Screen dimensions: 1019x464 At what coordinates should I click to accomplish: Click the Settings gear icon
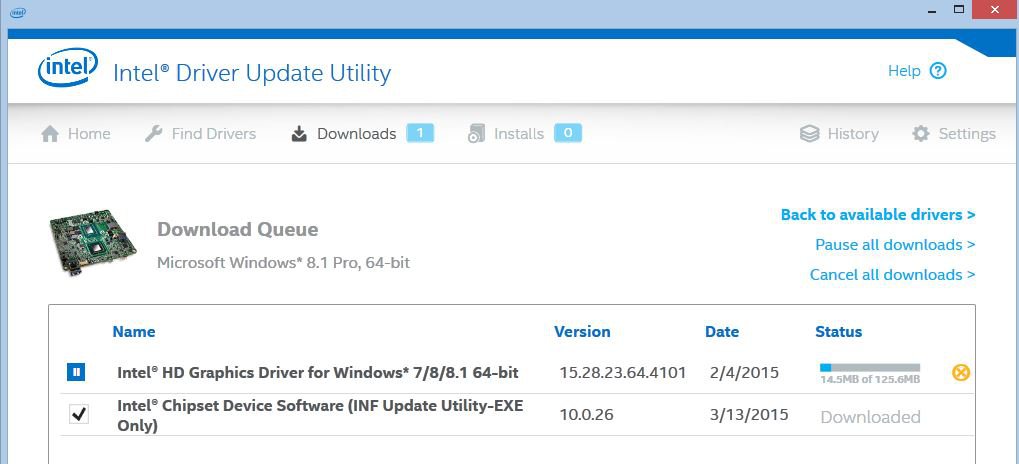[x=921, y=134]
